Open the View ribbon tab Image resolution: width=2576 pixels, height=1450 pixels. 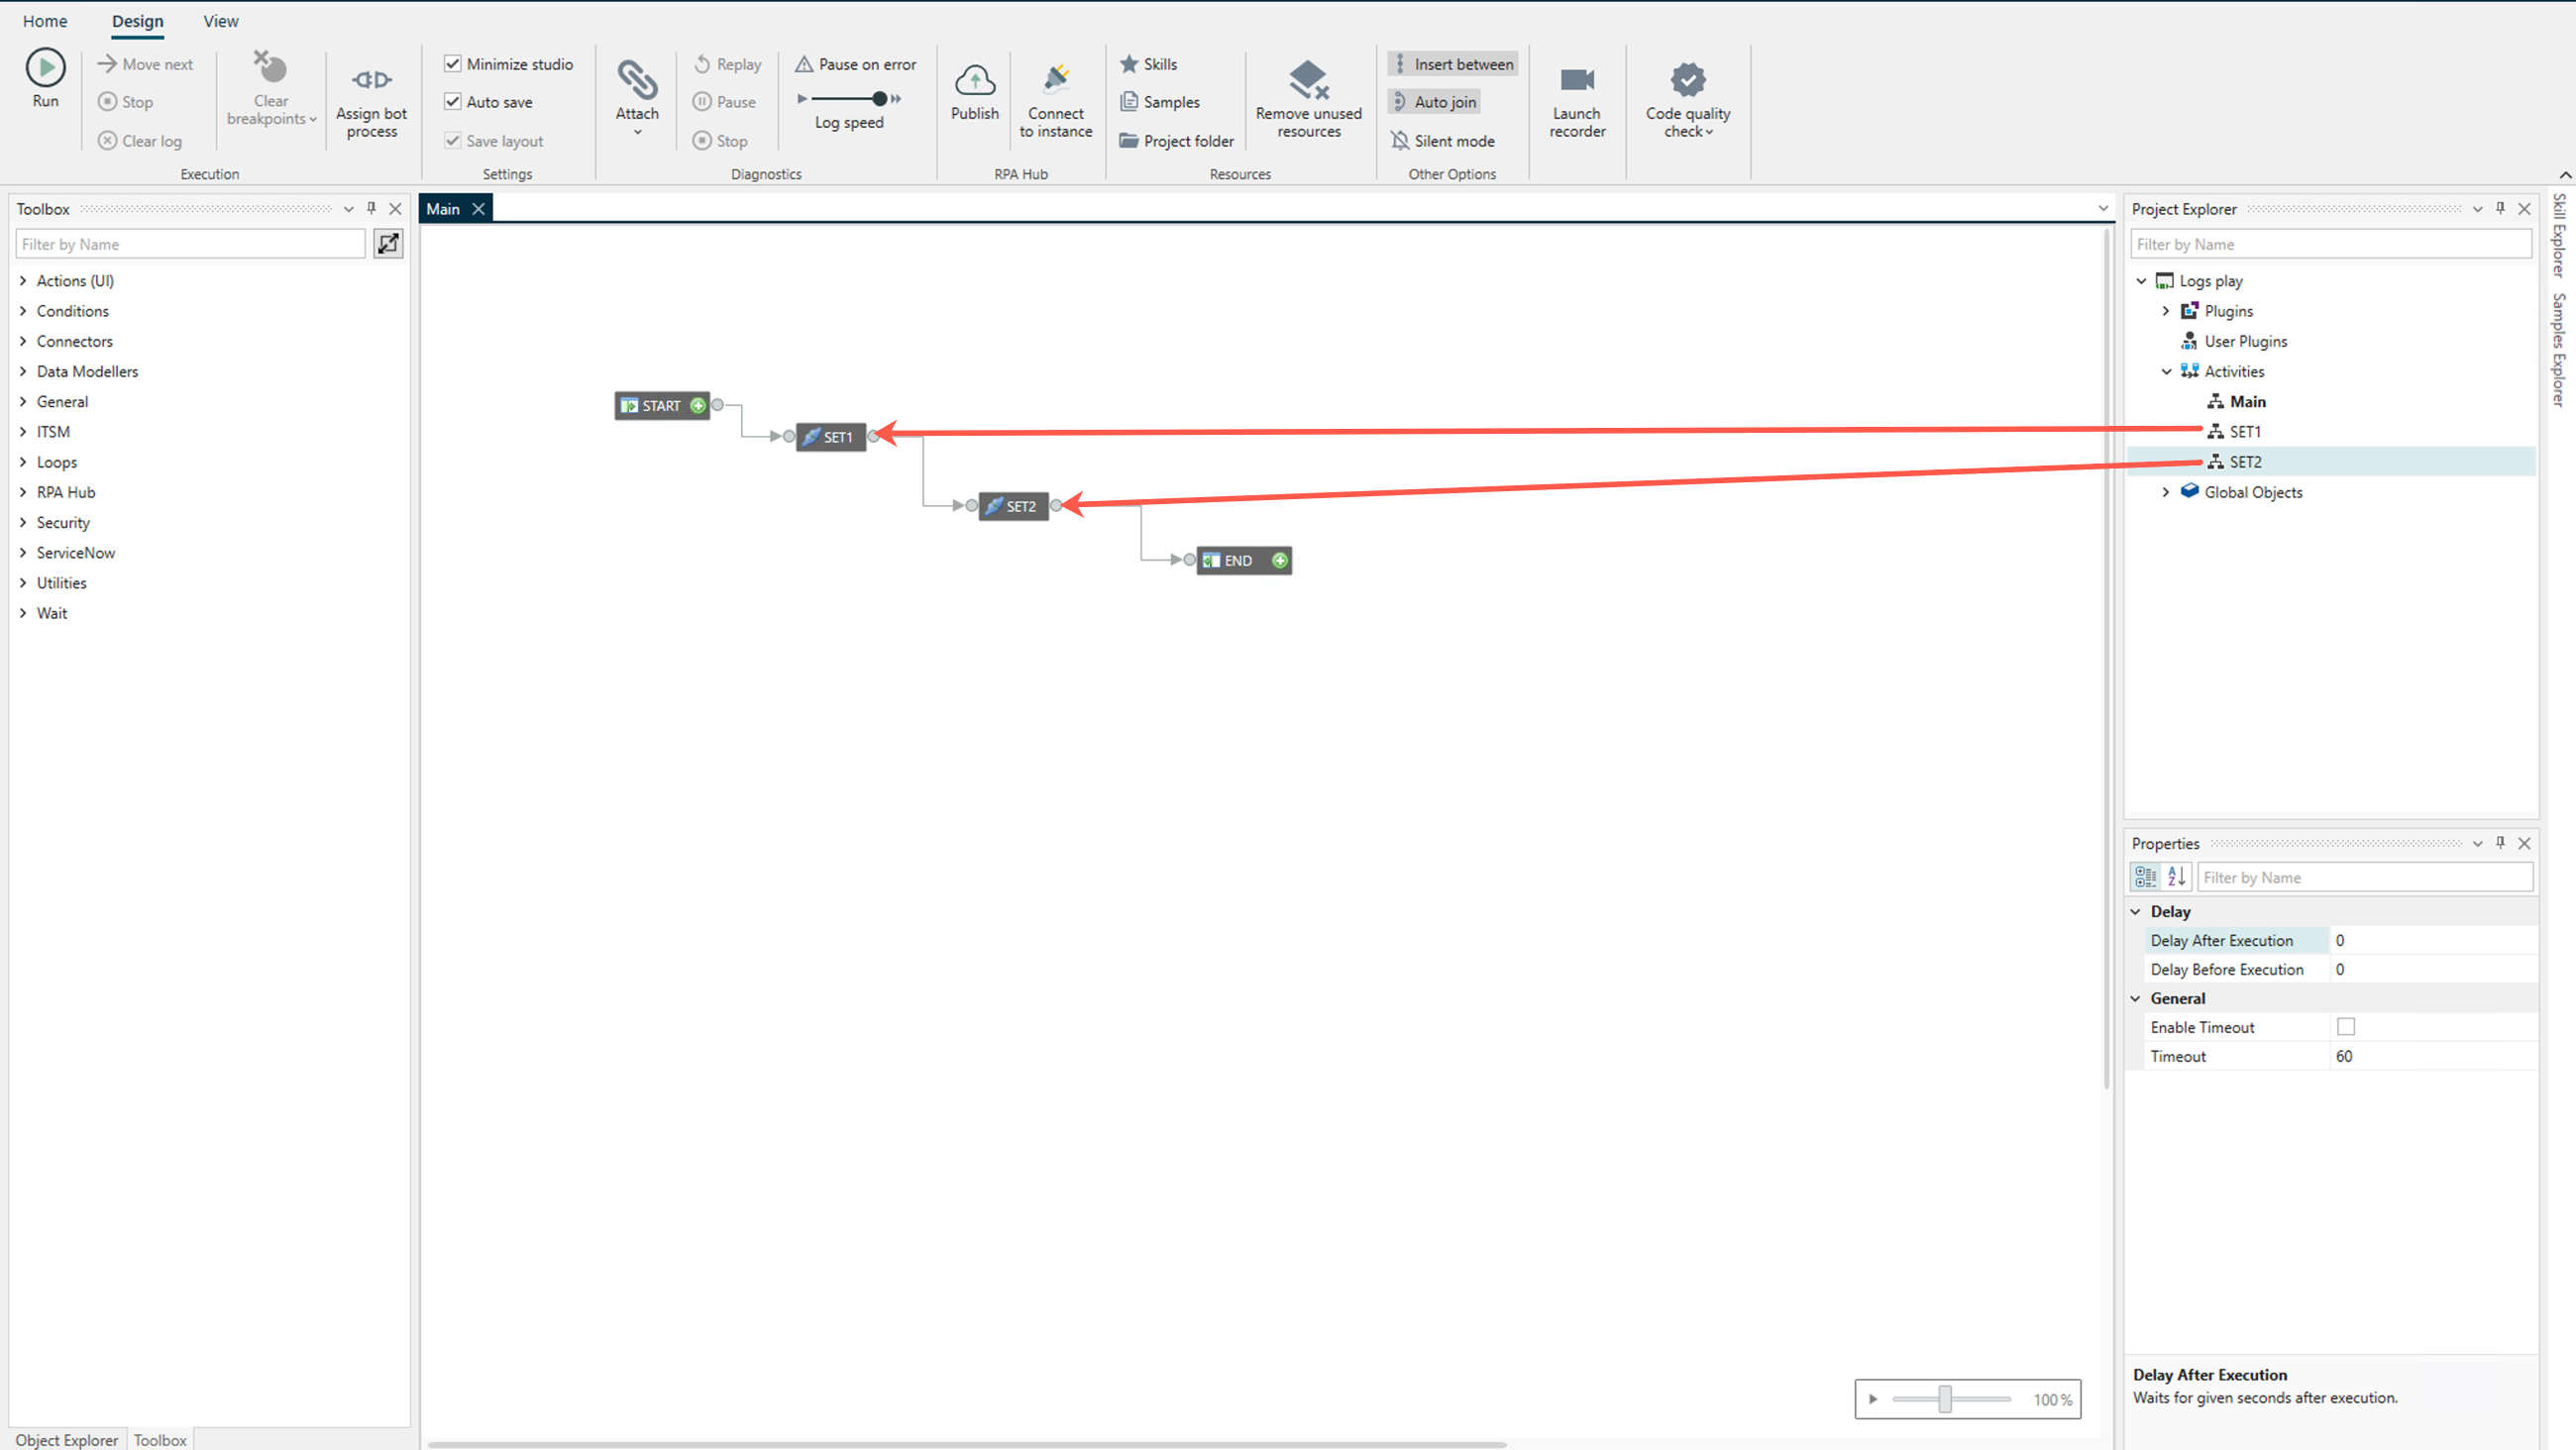tap(221, 21)
